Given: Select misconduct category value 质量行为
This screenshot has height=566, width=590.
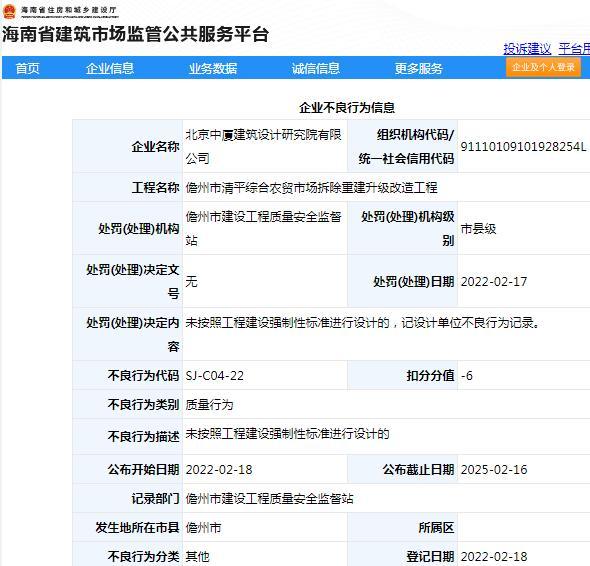Looking at the screenshot, I should point(209,405).
